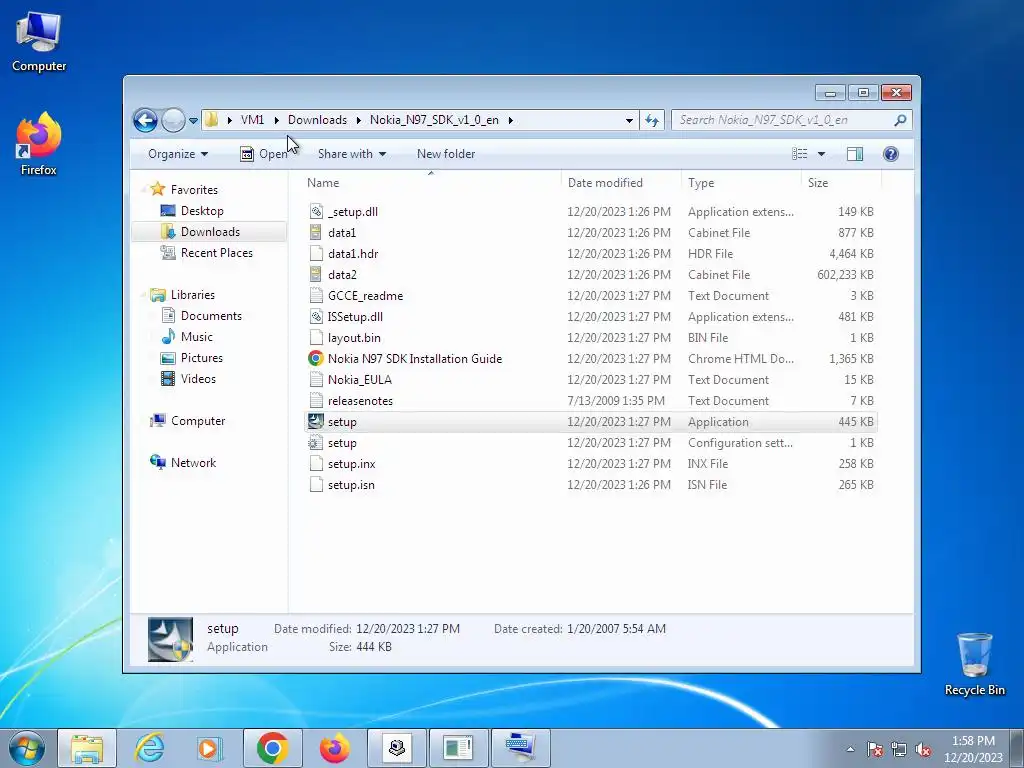Select the _setup.dll file icon
The height and width of the screenshot is (768, 1024).
316,212
